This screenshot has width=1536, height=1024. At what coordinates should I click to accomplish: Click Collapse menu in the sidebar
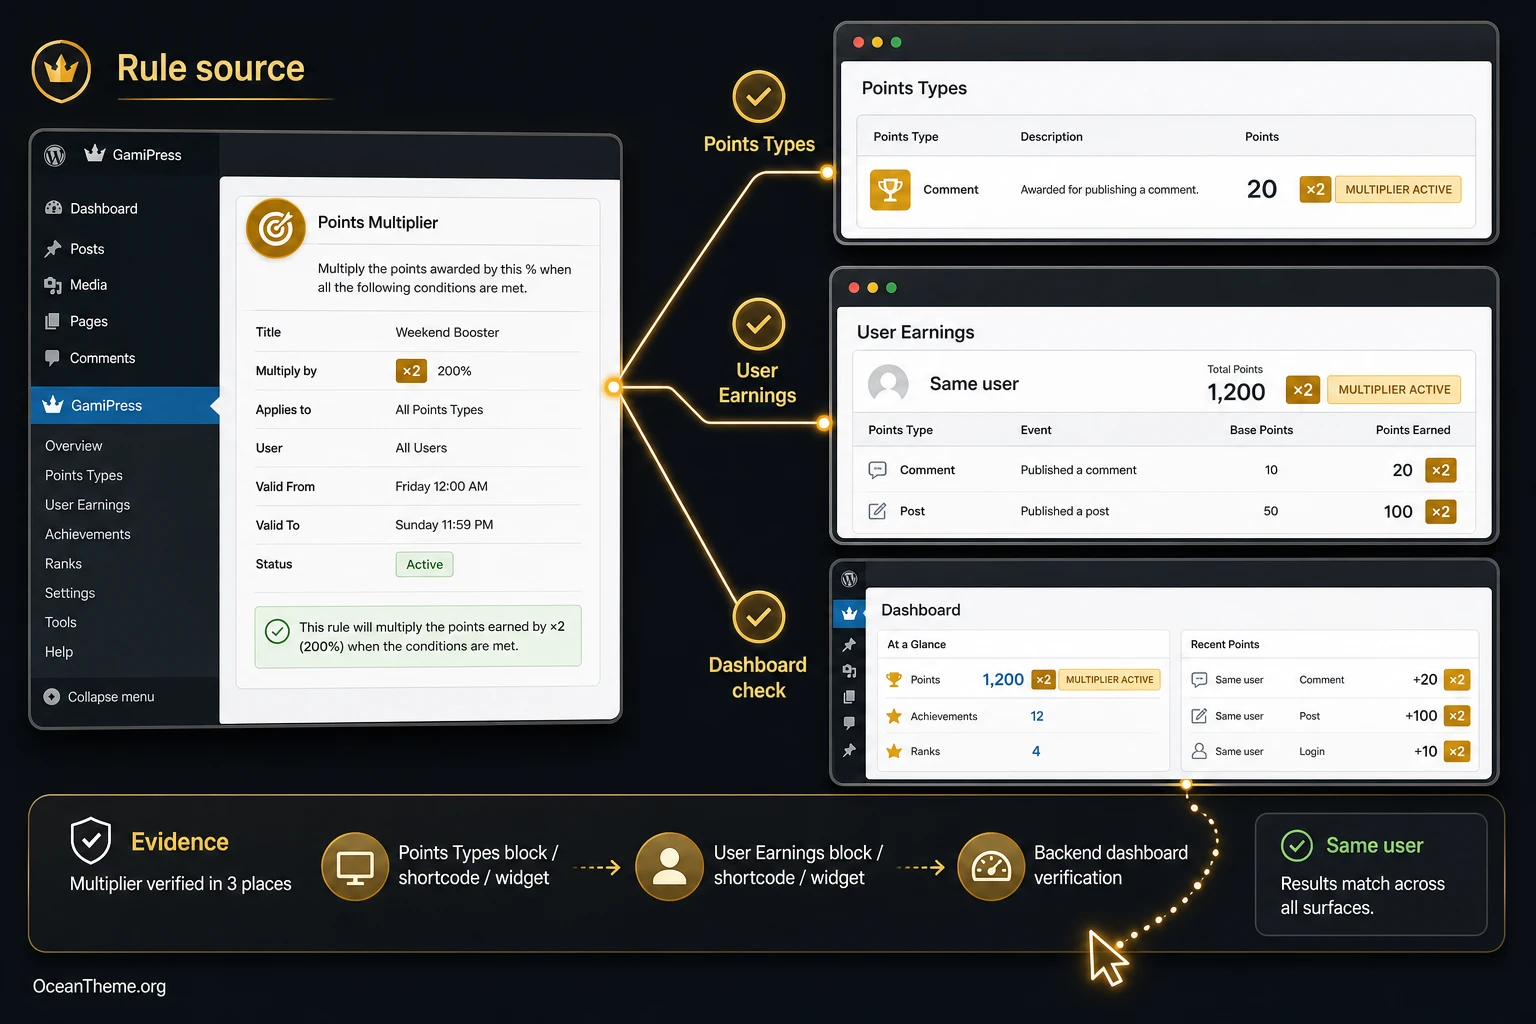point(99,697)
